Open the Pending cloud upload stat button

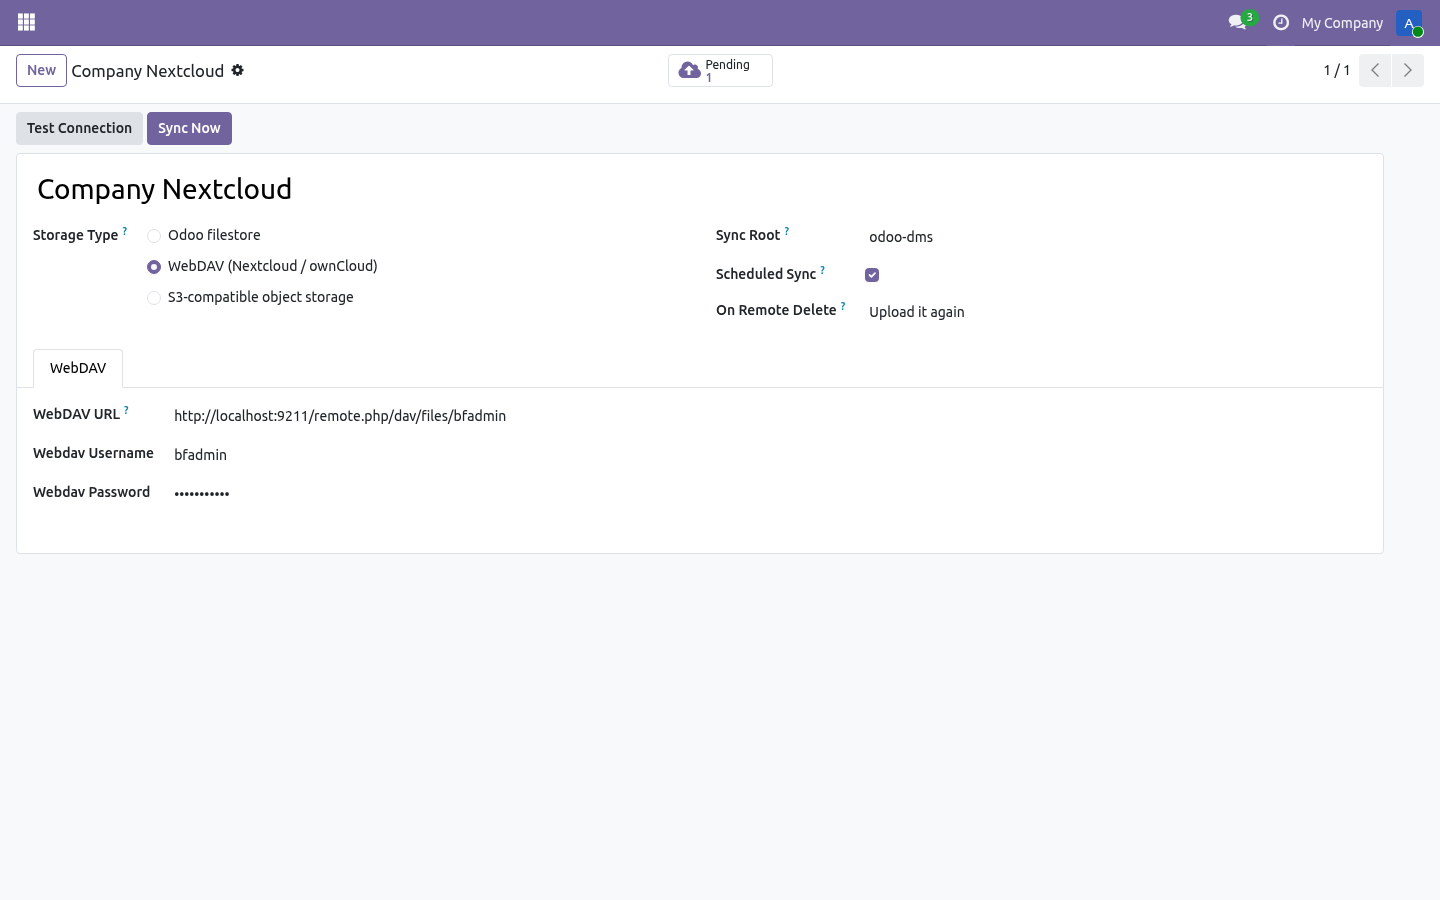pos(720,71)
